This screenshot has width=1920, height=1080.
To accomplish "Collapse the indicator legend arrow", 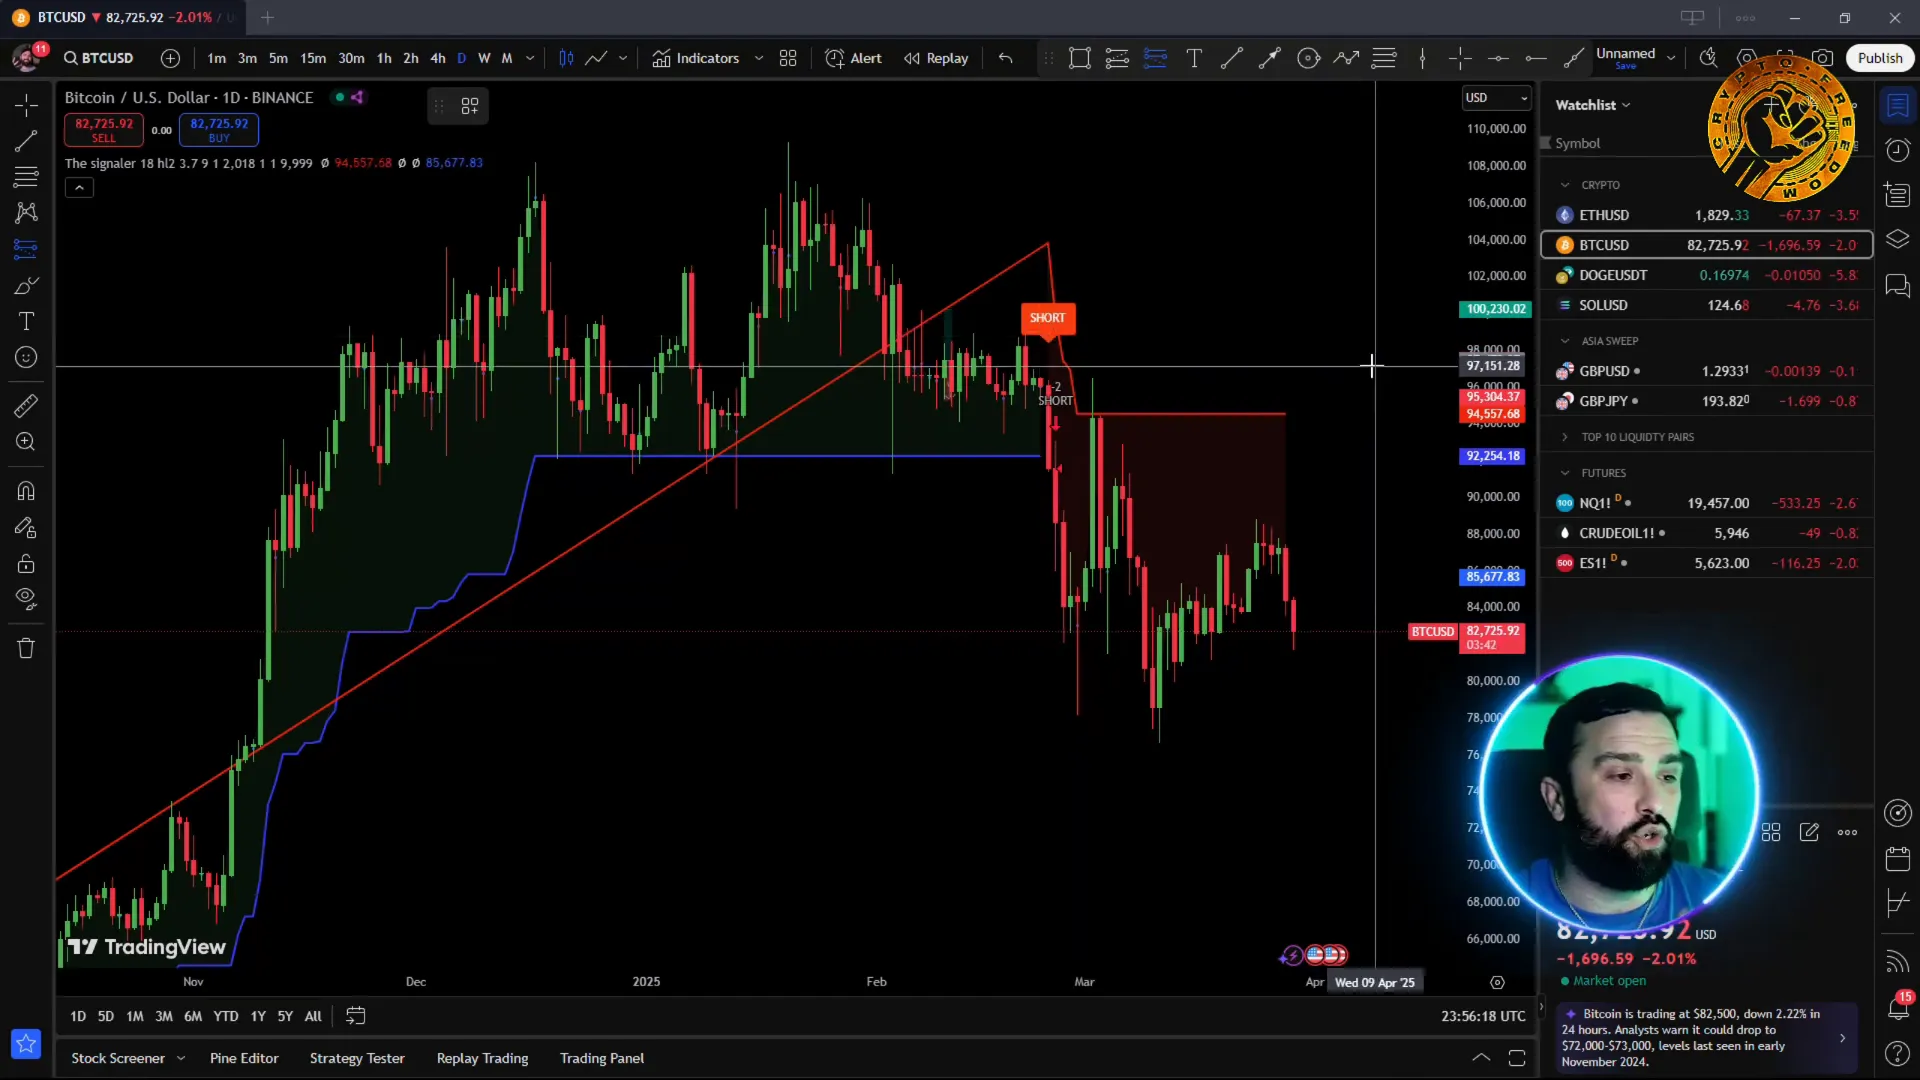I will click(79, 188).
